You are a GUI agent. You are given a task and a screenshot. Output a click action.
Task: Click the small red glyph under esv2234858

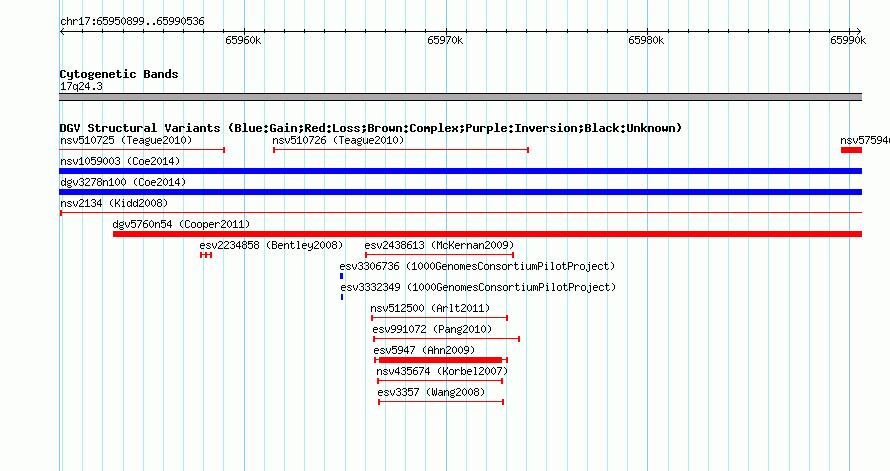pyautogui.click(x=206, y=255)
